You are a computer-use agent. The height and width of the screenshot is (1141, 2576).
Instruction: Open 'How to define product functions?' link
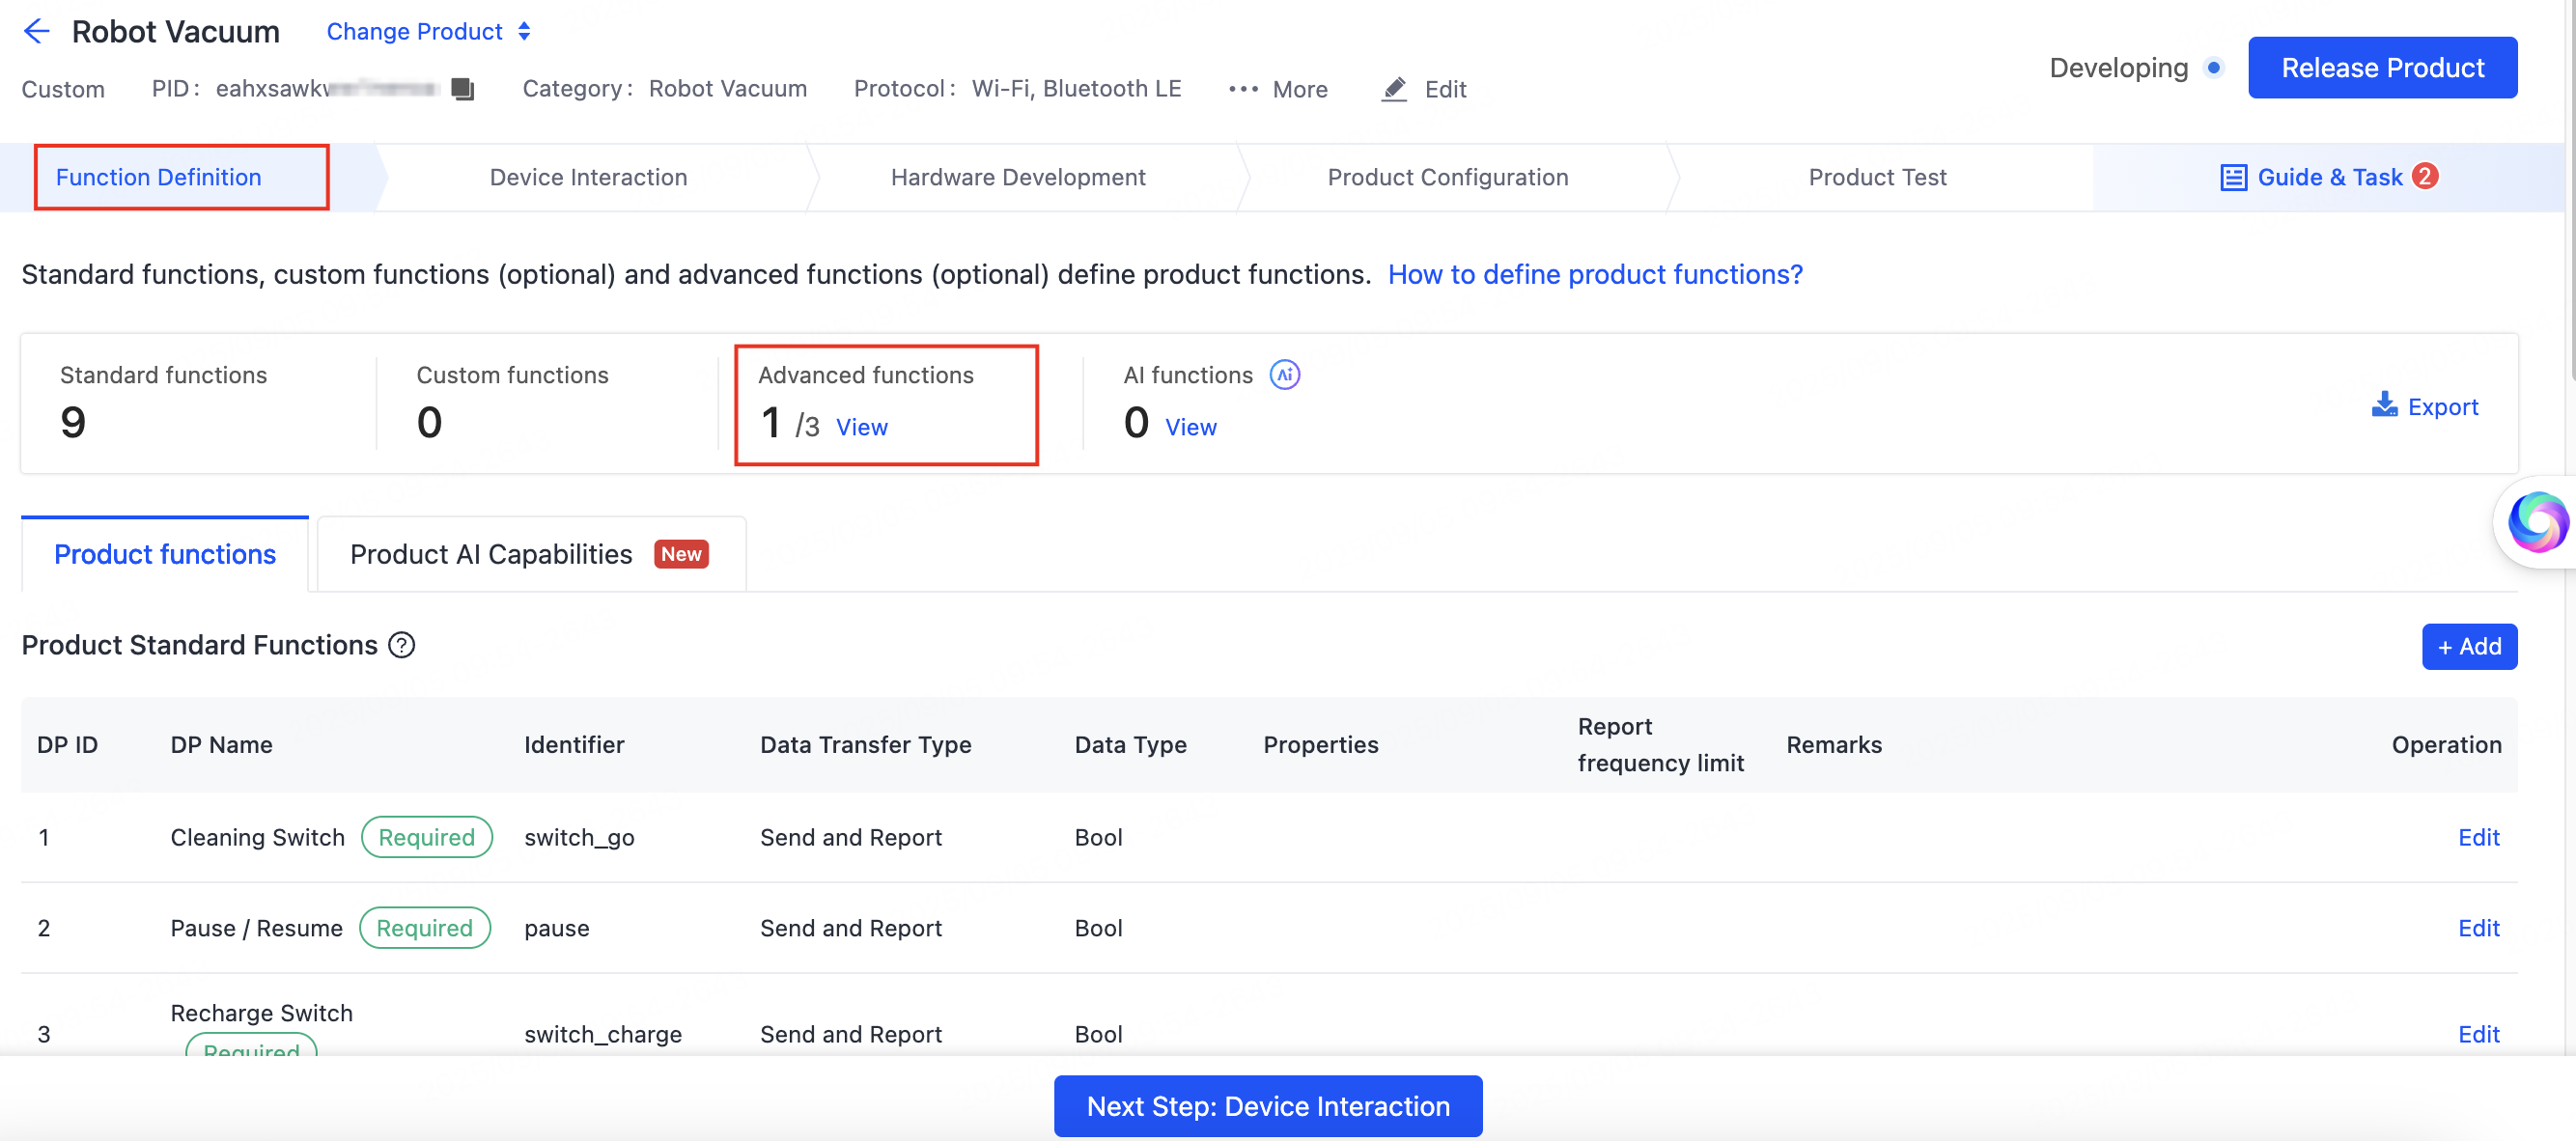tap(1595, 274)
